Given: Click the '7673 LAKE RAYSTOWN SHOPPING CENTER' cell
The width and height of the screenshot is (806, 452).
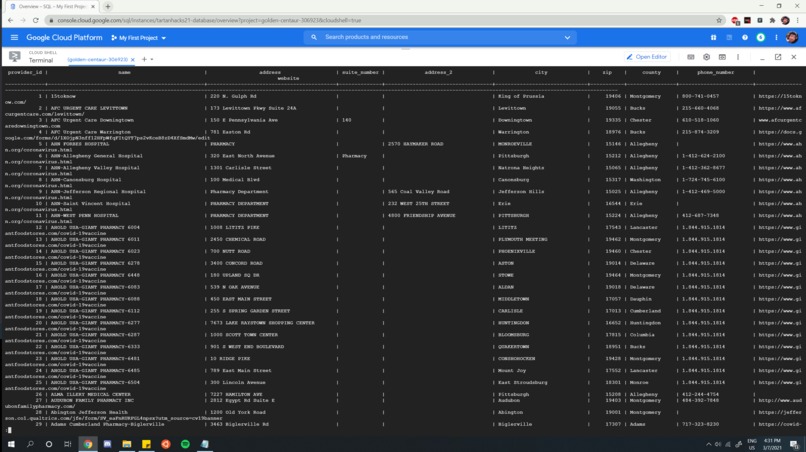Looking at the screenshot, I should 262,323.
